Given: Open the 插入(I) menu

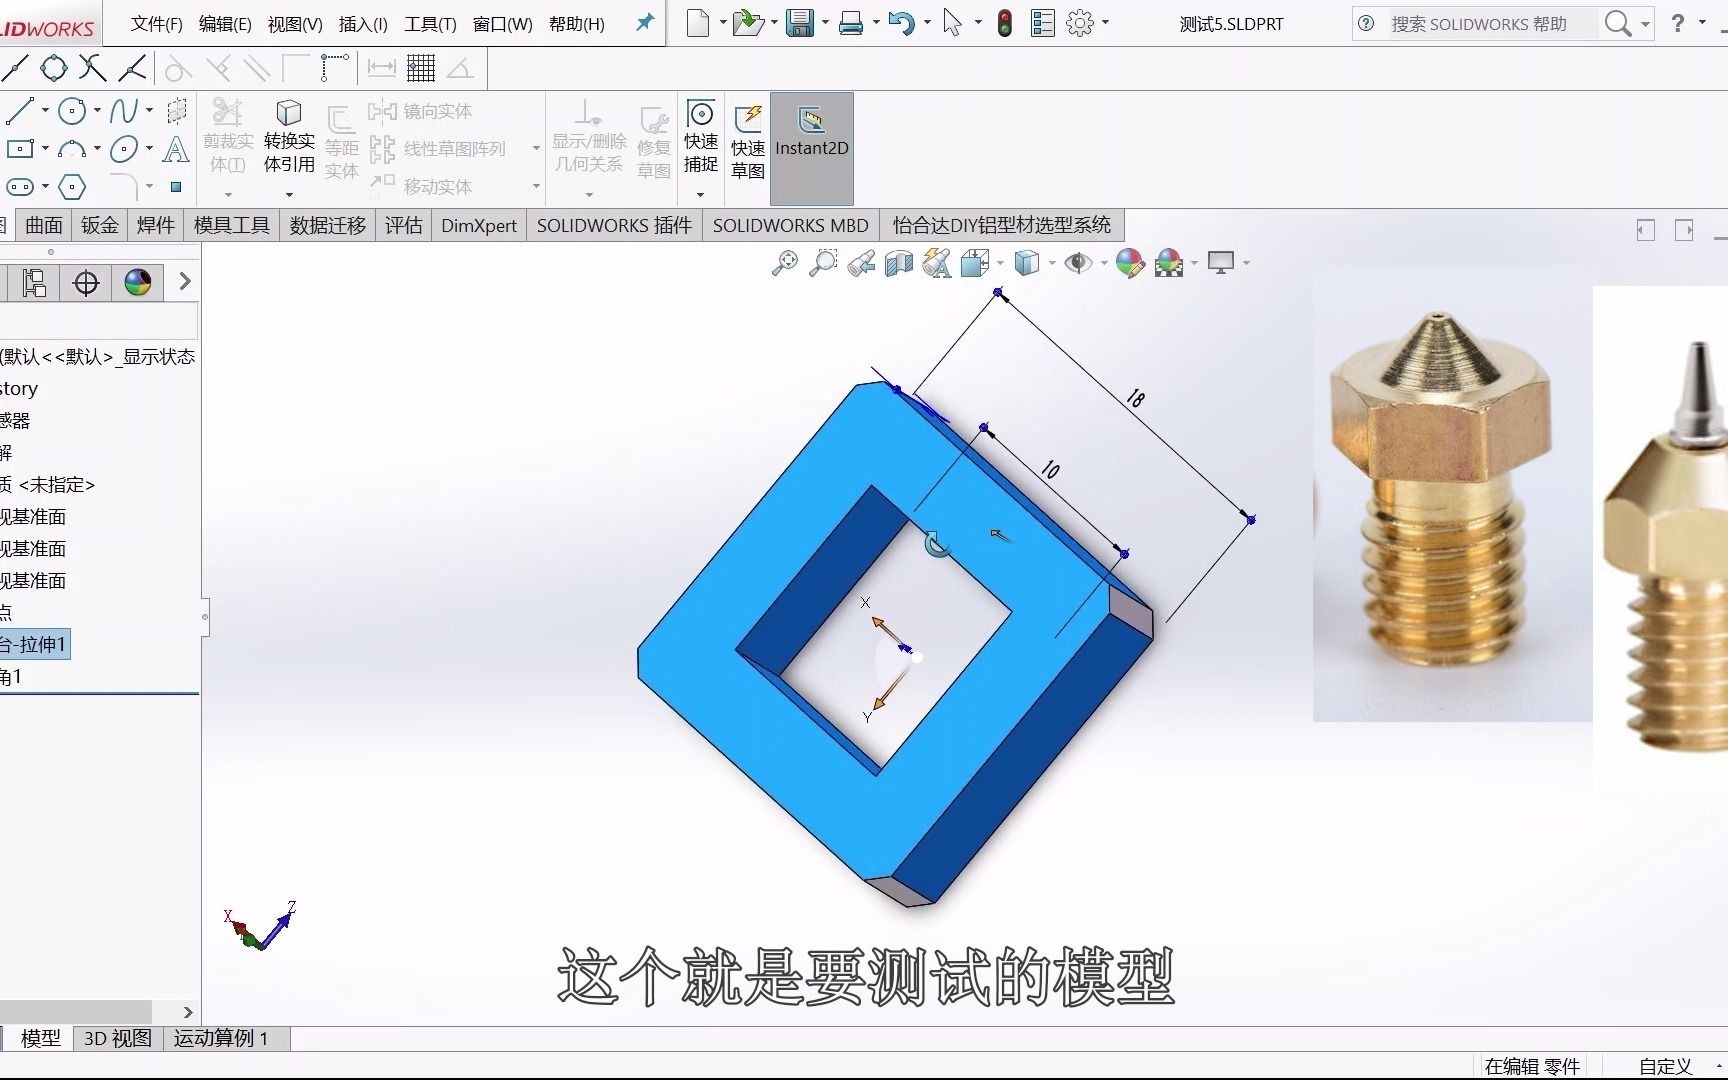Looking at the screenshot, I should (362, 24).
